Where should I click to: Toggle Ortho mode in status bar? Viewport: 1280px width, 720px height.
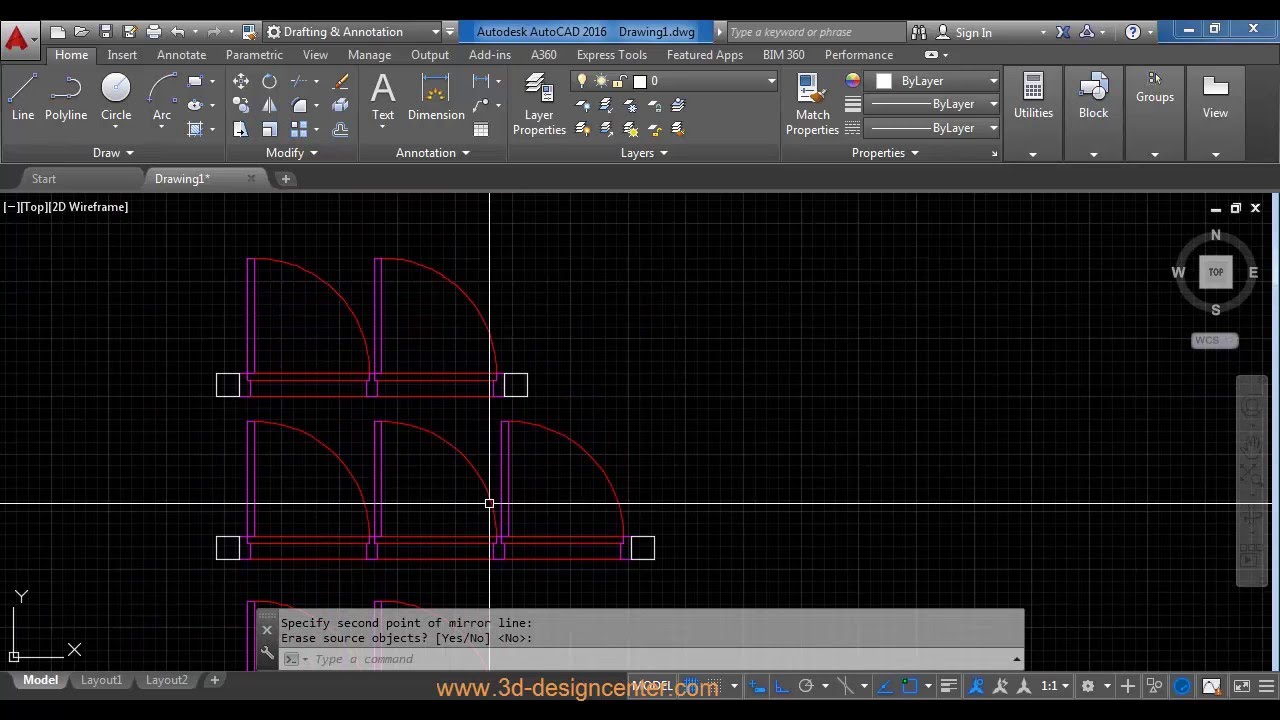coord(782,686)
